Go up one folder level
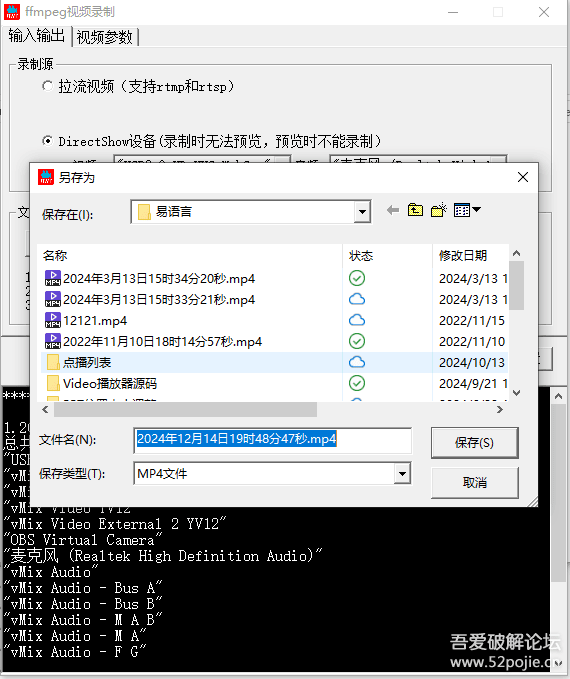Image resolution: width=570 pixels, height=679 pixels. [415, 210]
